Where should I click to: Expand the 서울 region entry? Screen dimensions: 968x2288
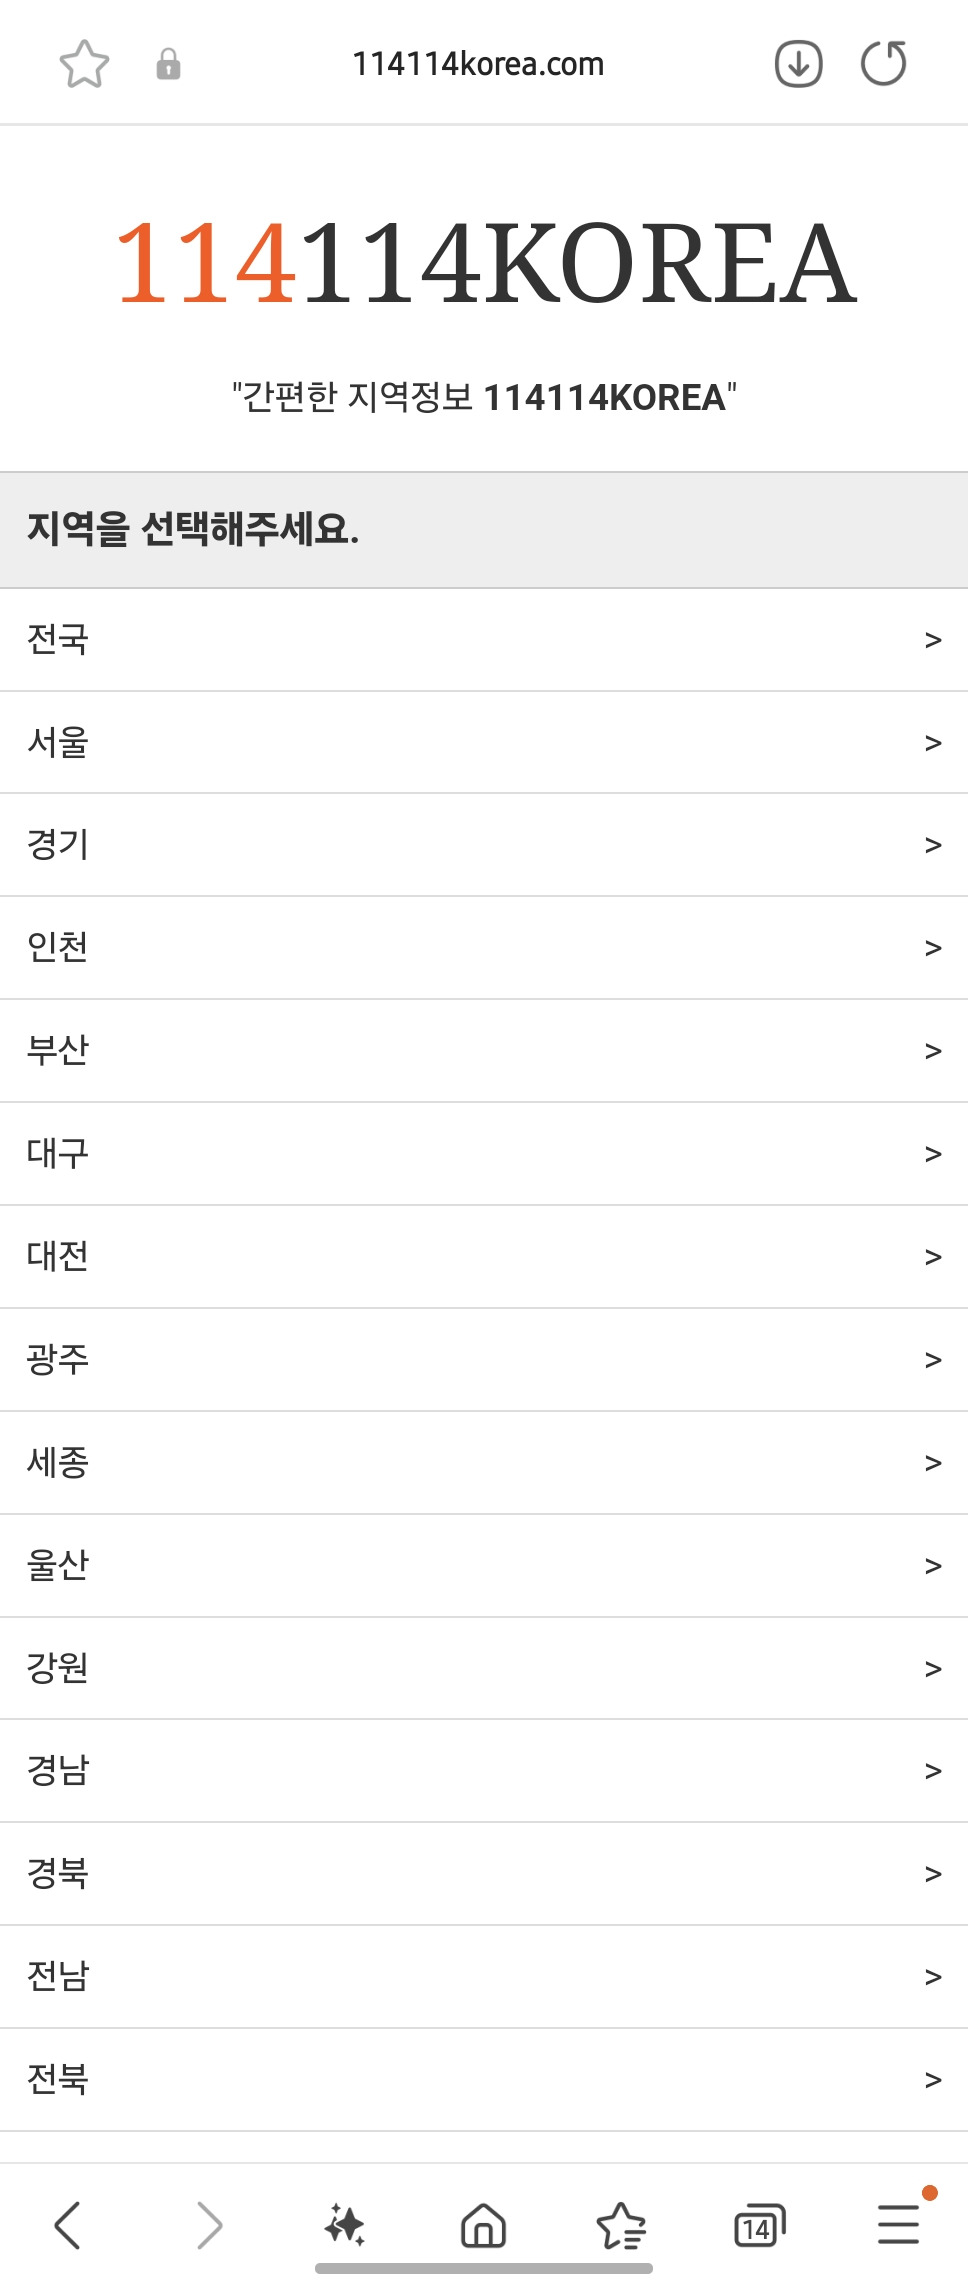point(484,742)
